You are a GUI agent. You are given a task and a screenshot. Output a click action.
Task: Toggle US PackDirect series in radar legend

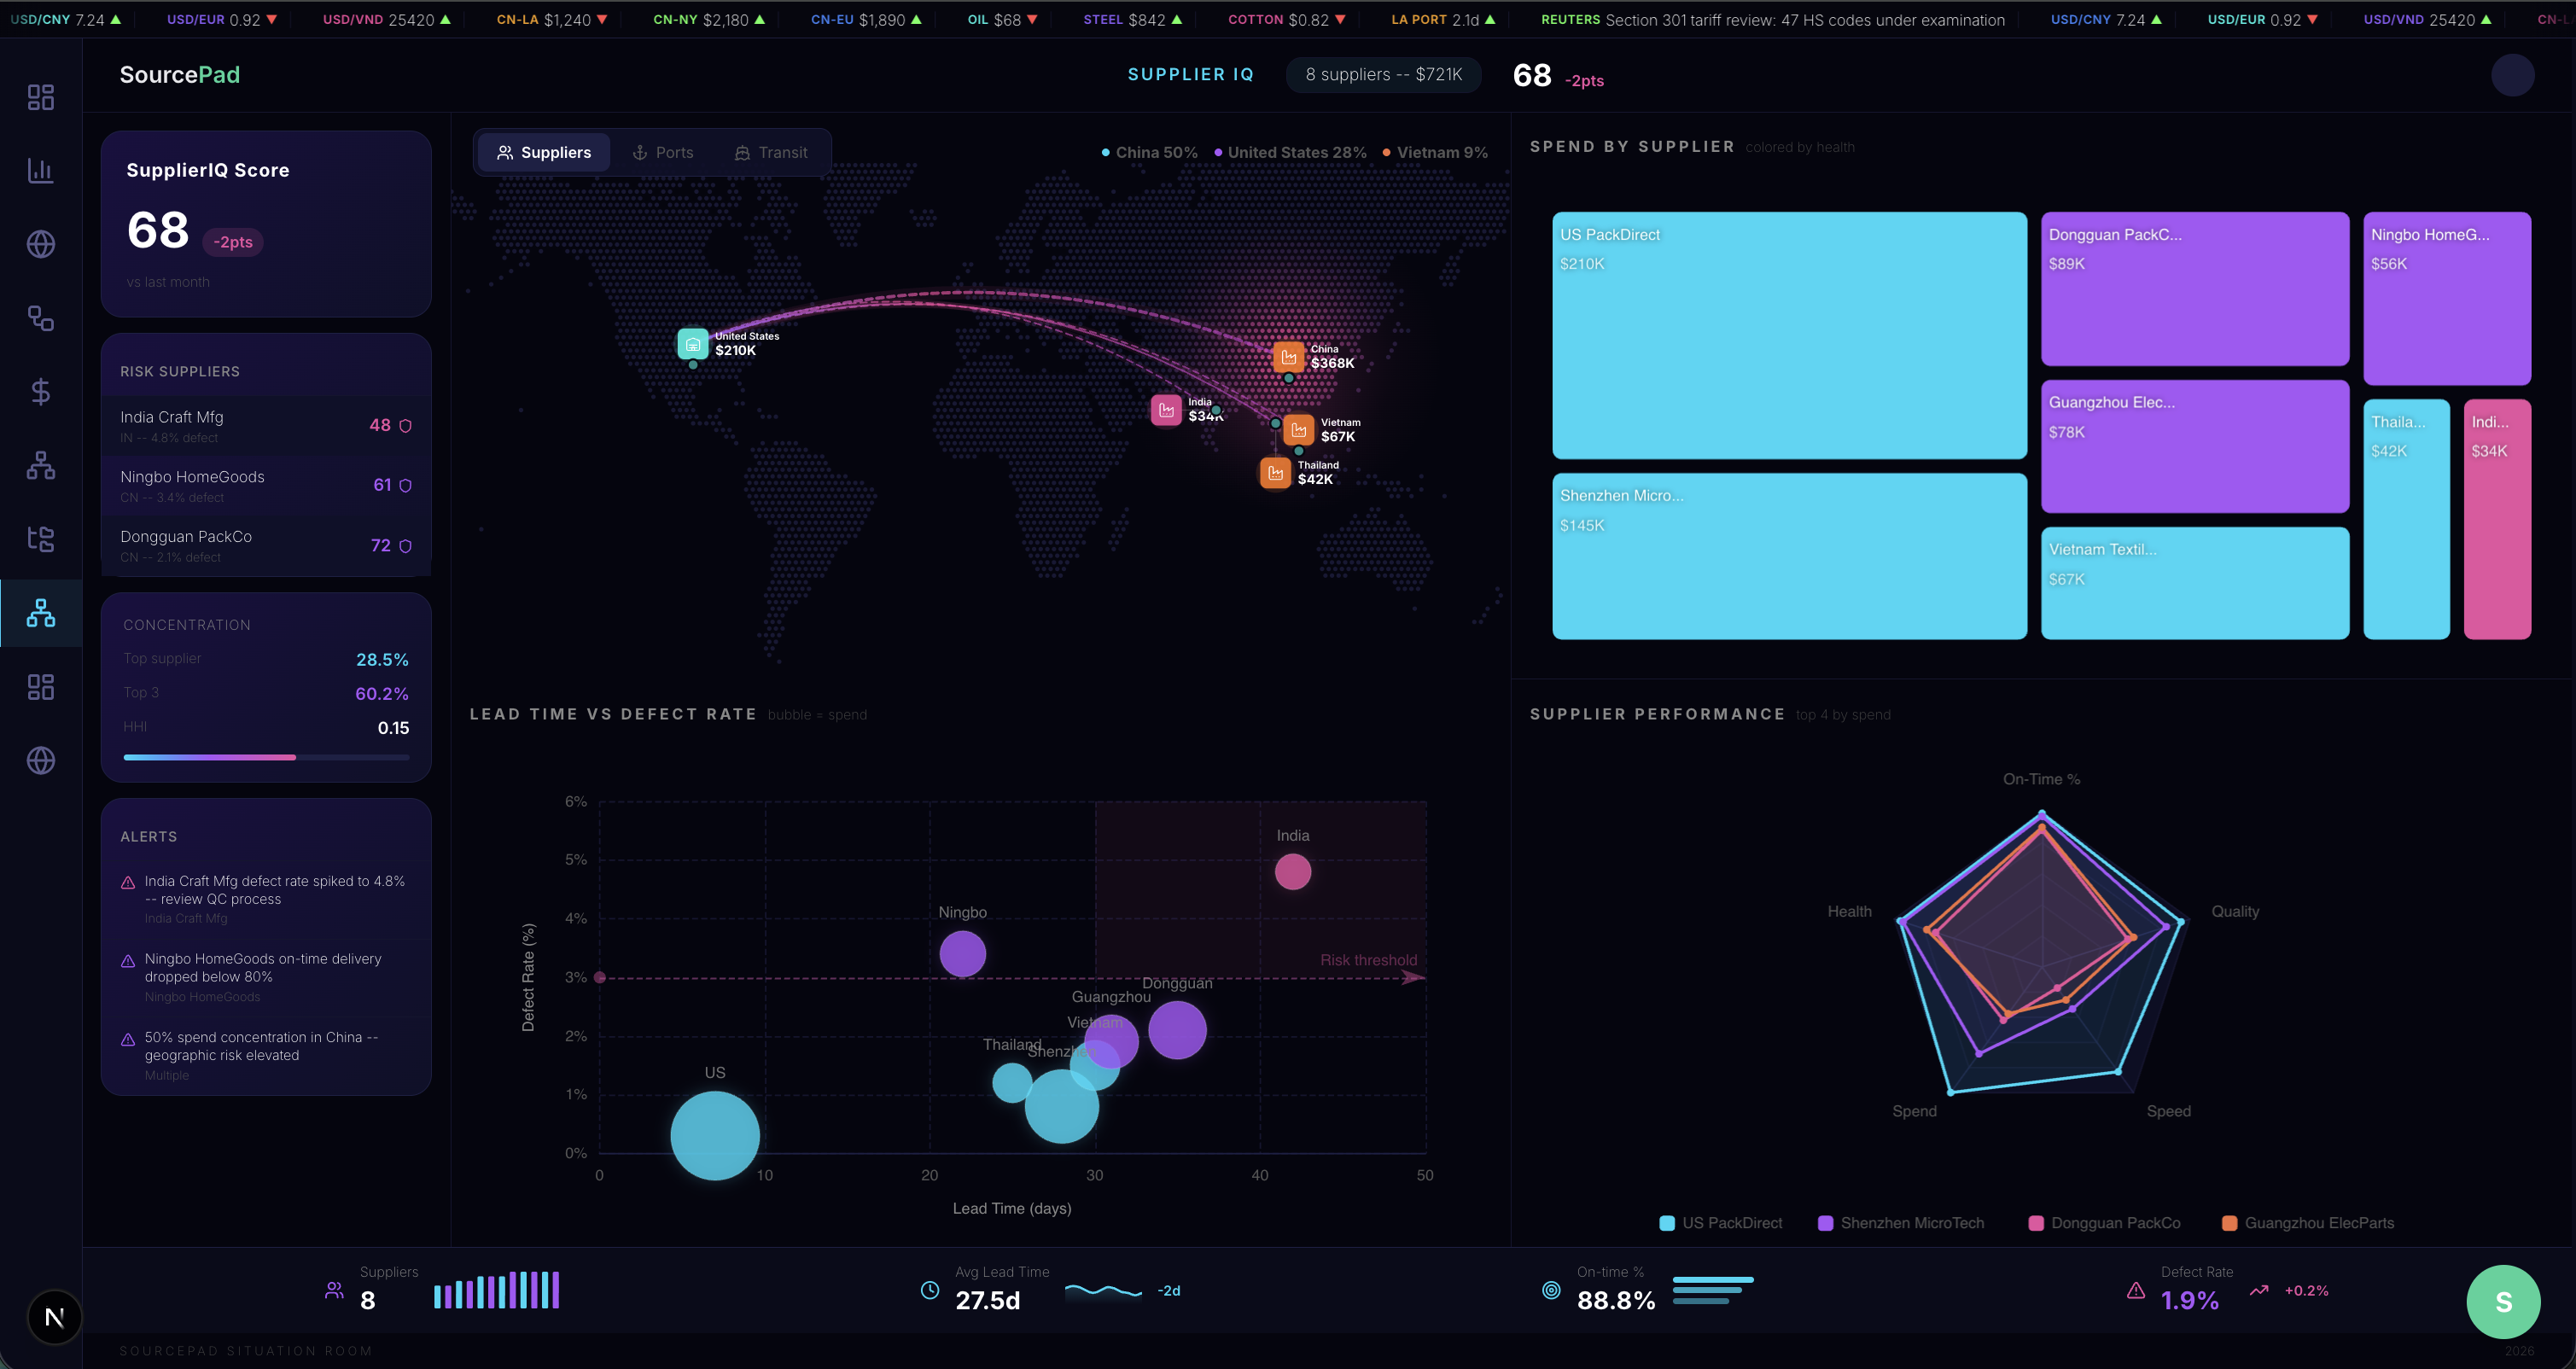click(x=1720, y=1223)
